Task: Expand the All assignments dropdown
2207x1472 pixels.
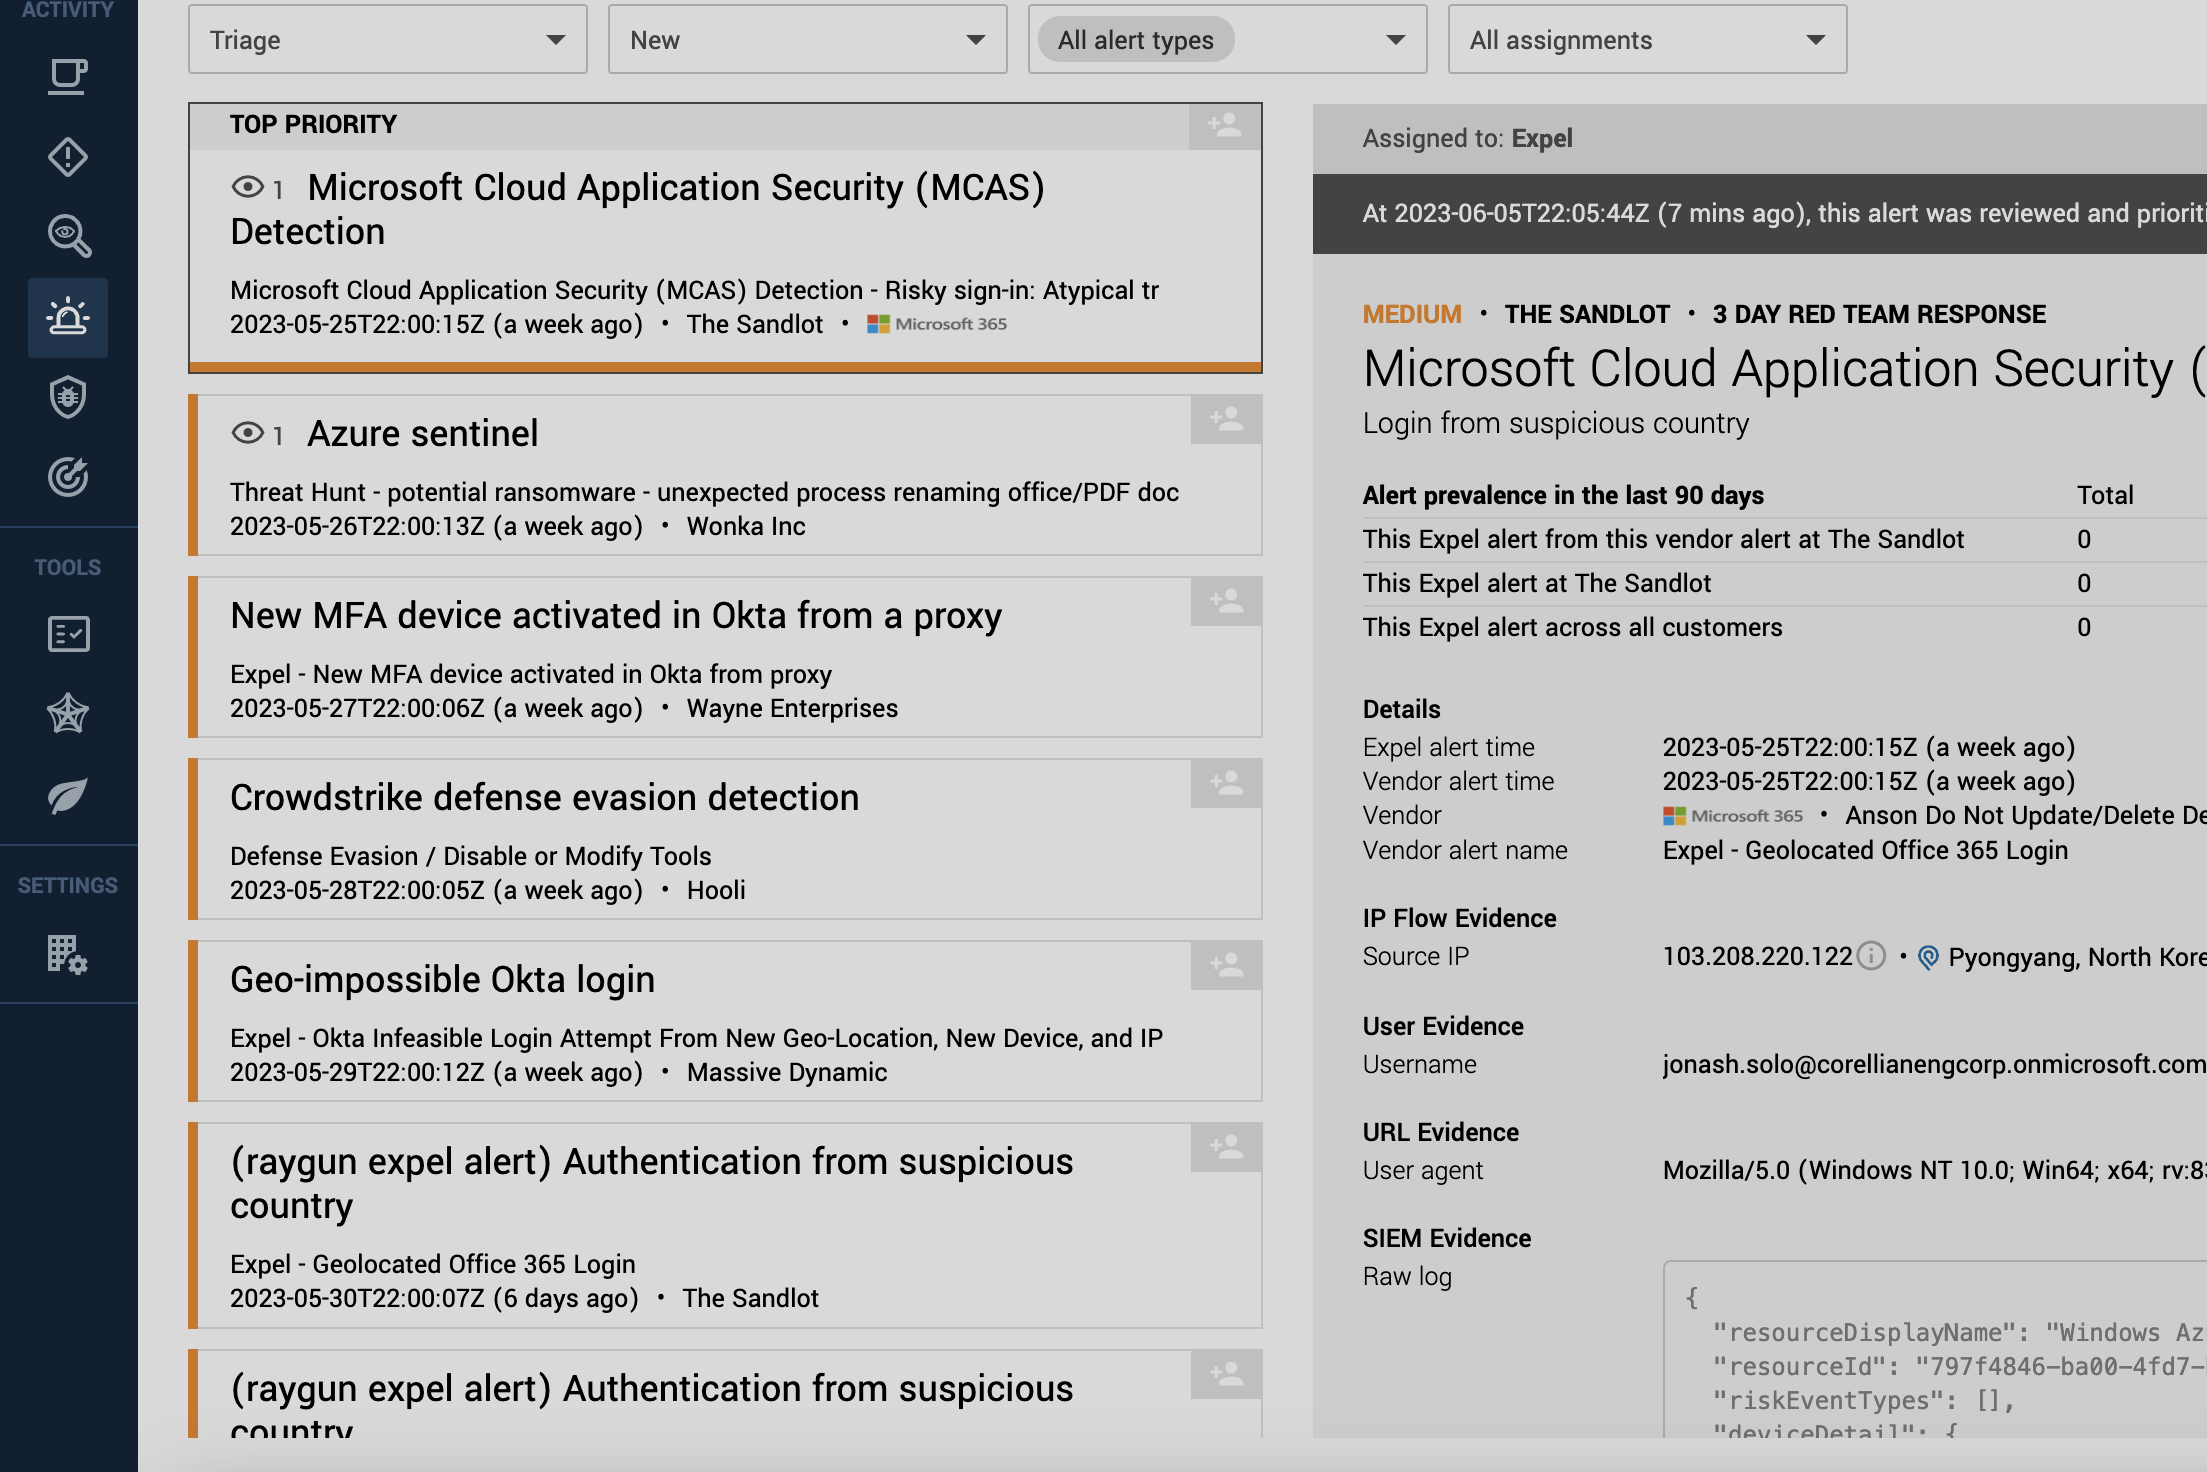Action: [1646, 40]
